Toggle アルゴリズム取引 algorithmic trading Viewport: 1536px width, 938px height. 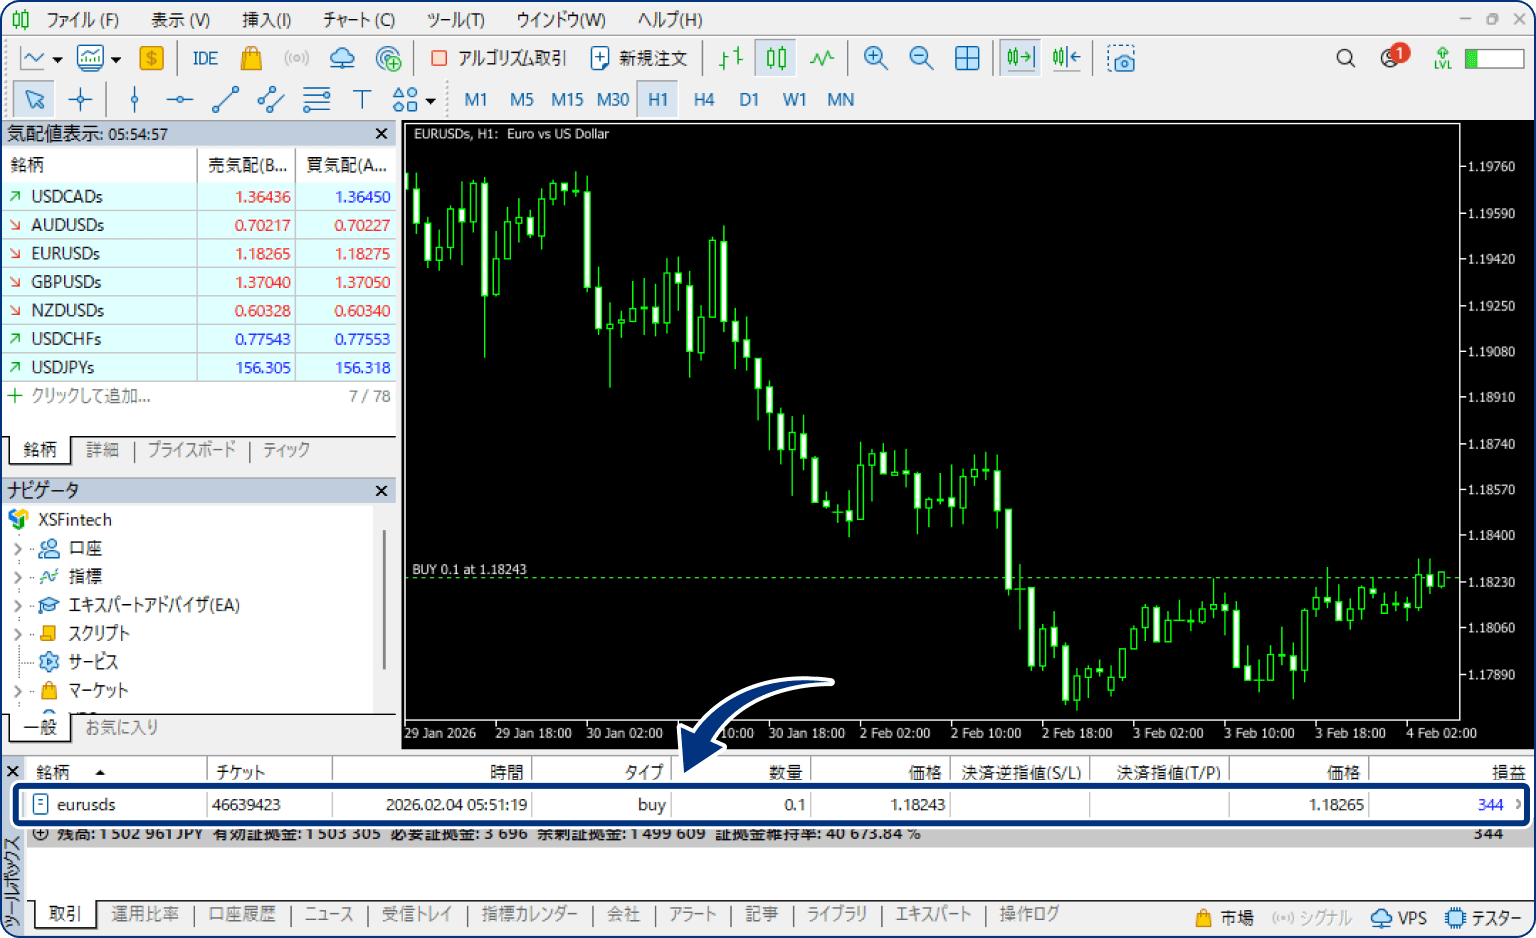[x=498, y=59]
